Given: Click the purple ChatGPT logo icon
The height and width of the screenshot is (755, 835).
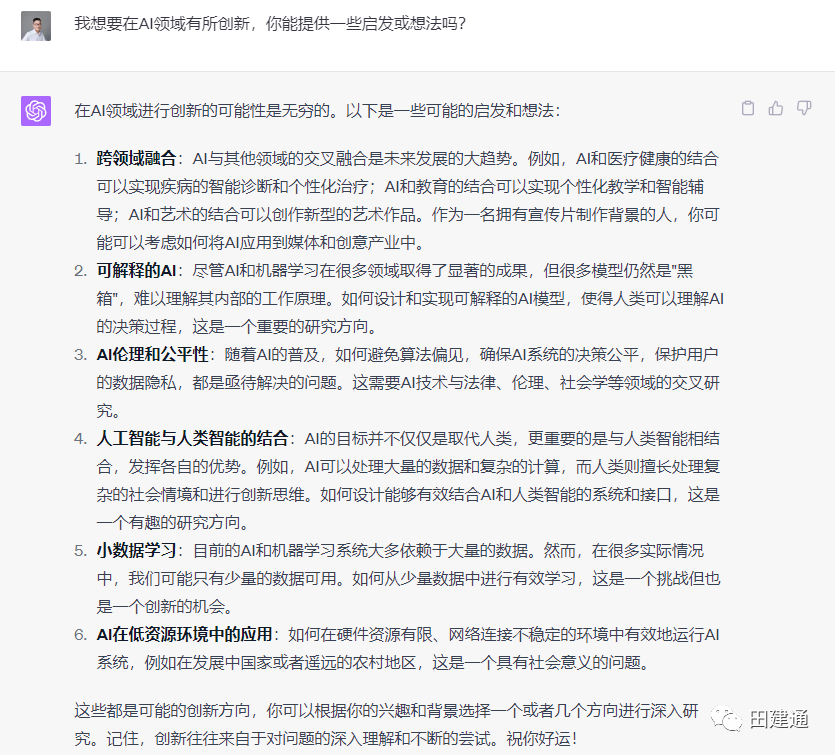Looking at the screenshot, I should click(36, 110).
